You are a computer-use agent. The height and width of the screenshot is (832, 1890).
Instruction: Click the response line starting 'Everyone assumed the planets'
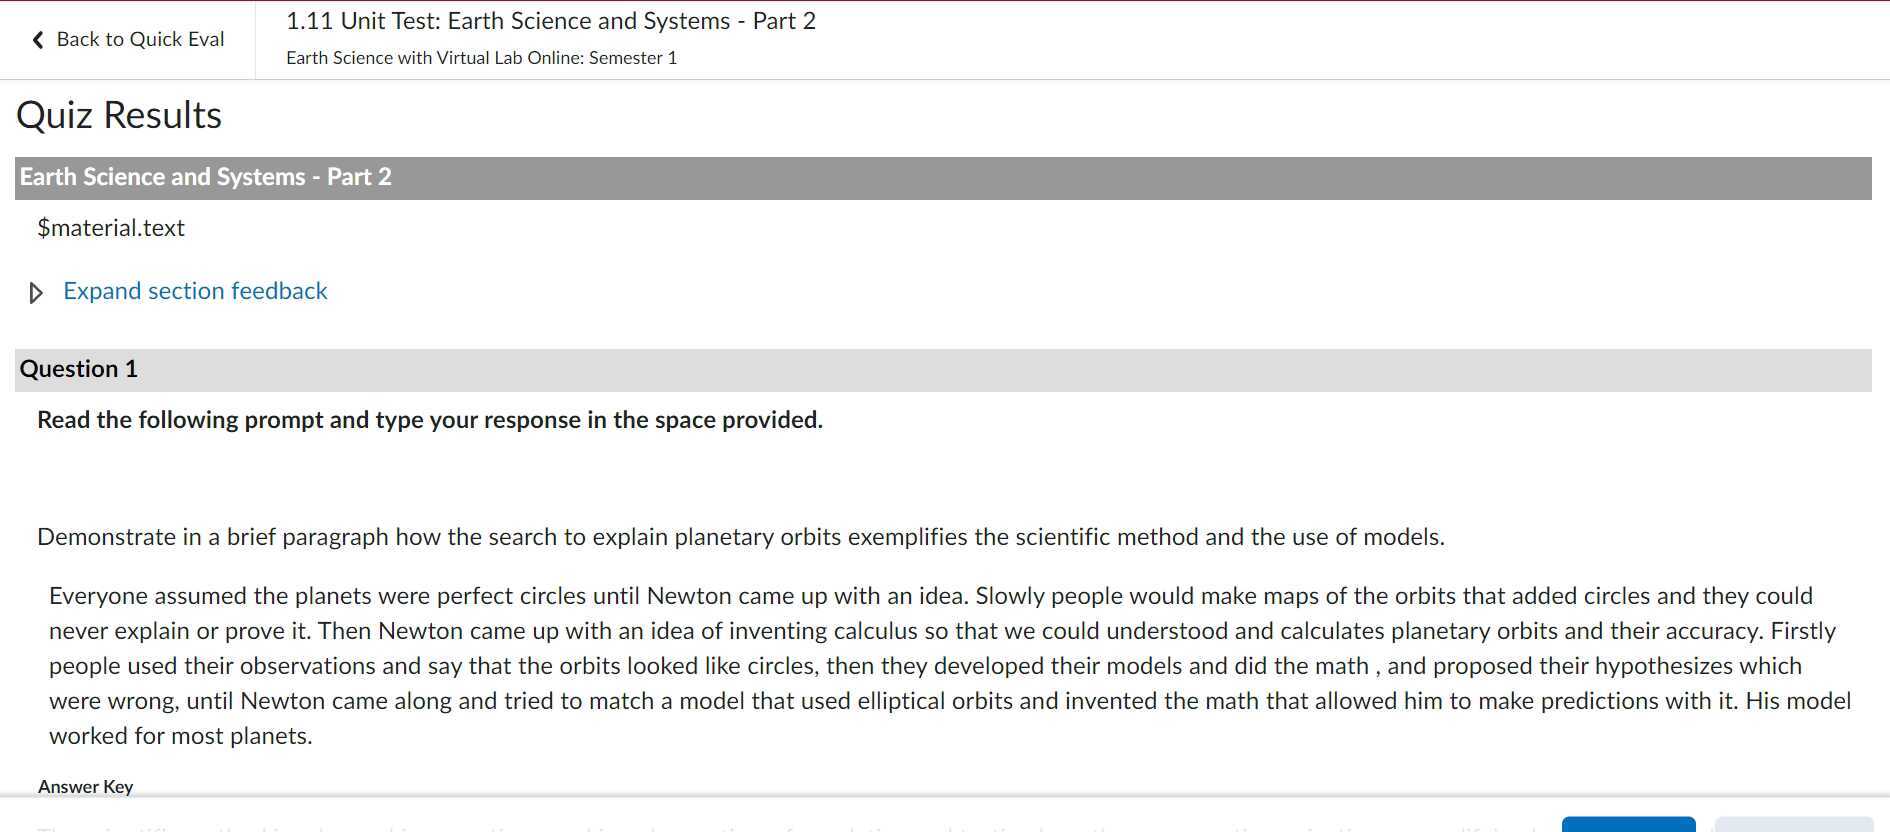pyautogui.click(x=930, y=596)
